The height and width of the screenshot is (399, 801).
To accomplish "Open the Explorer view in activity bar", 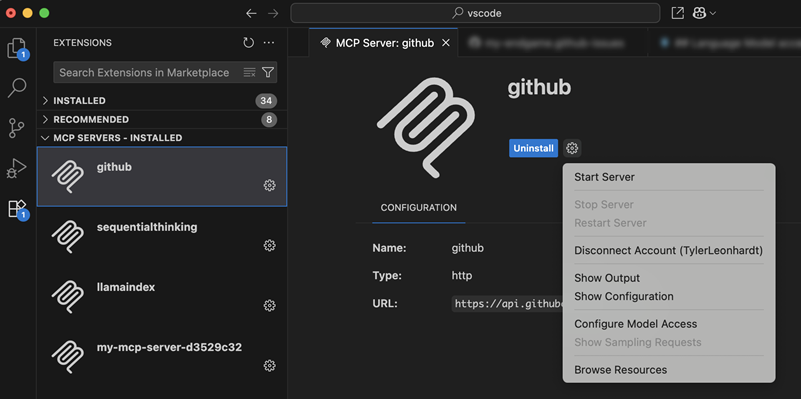I will tap(17, 49).
